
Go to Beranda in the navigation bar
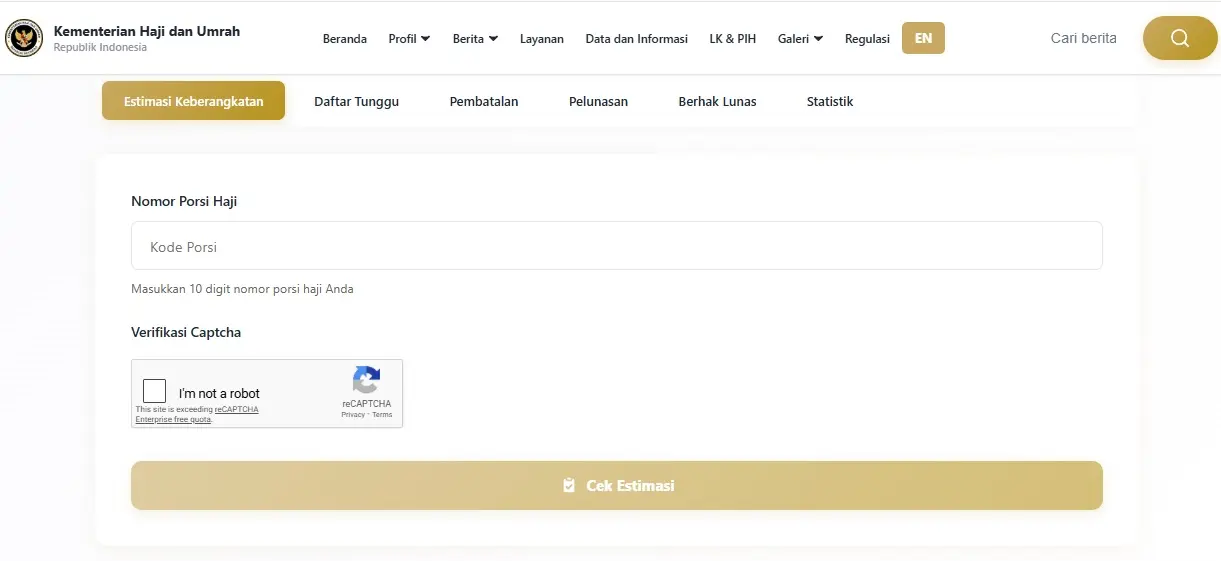(x=345, y=39)
